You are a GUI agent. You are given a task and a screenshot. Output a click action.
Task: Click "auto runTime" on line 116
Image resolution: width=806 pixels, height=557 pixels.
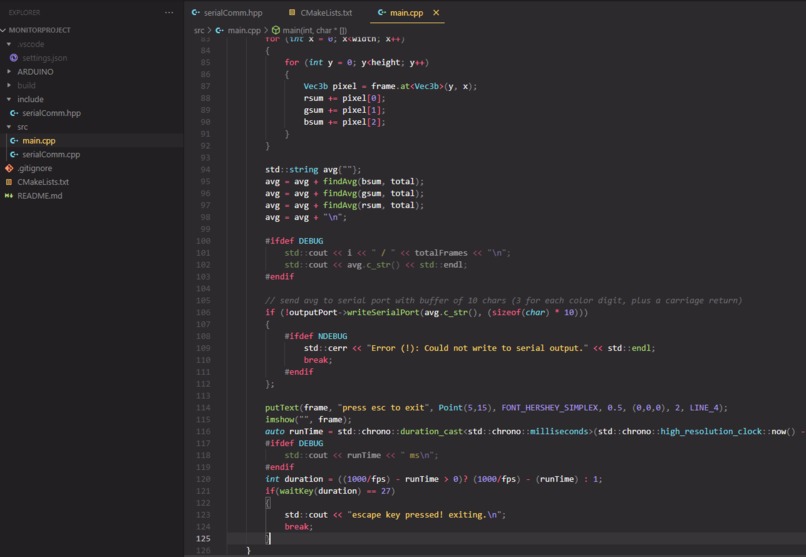pos(294,431)
